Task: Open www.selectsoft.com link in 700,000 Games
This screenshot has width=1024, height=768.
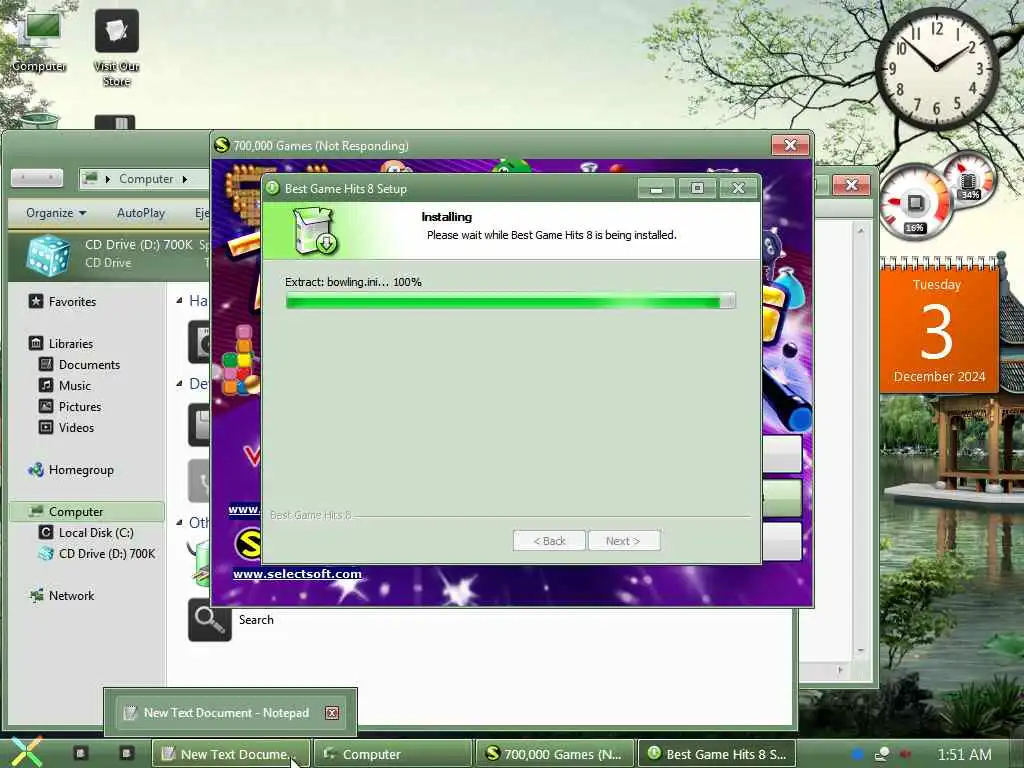Action: pos(298,573)
